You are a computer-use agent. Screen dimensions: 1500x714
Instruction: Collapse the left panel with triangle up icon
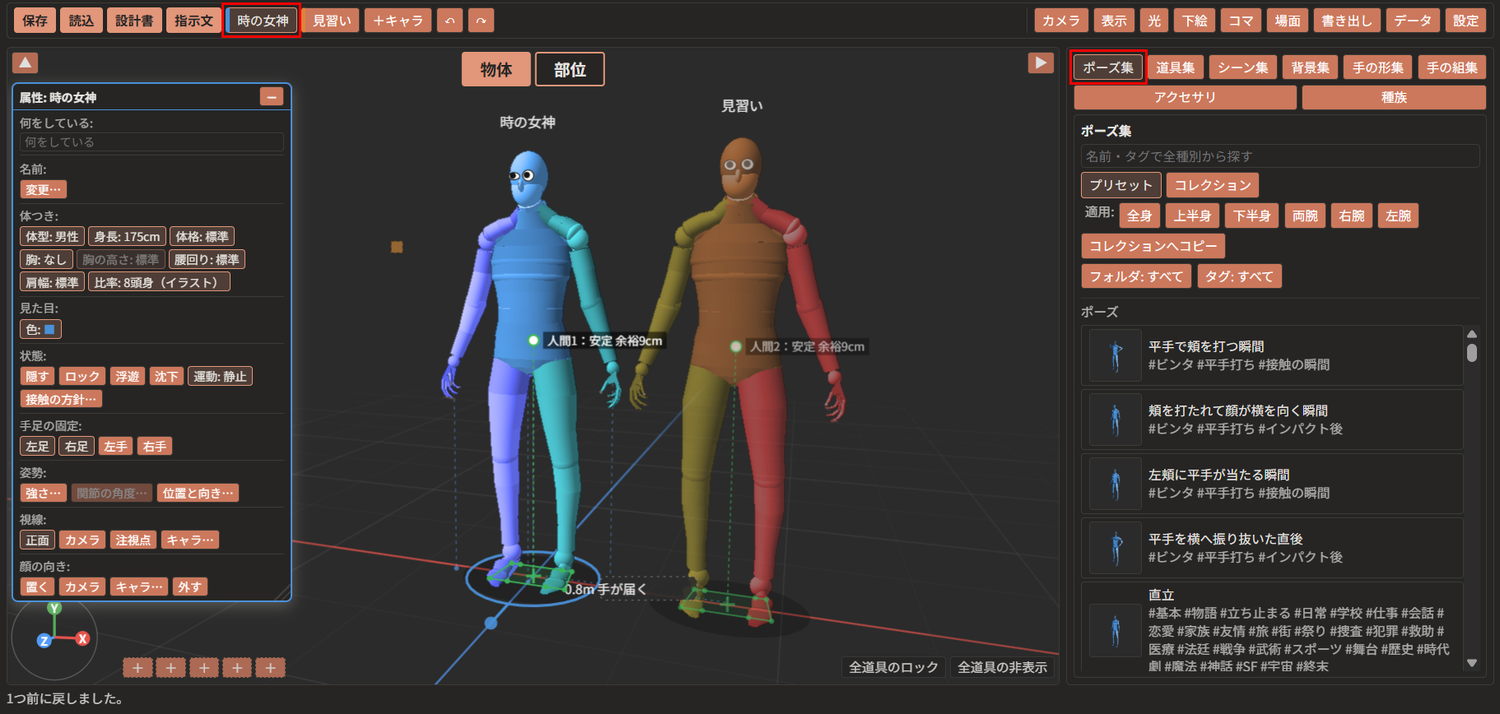pyautogui.click(x=25, y=63)
